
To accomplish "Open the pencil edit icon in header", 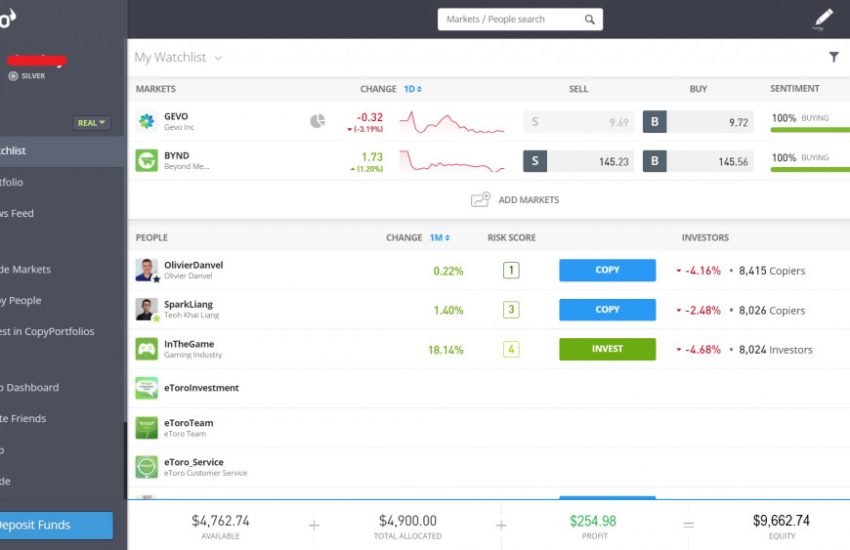I will 823,19.
